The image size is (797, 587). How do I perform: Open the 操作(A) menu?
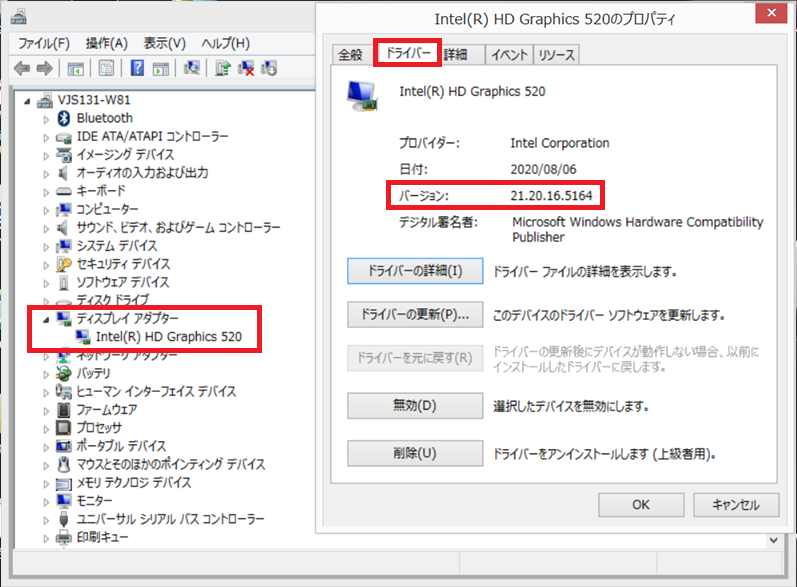[106, 43]
